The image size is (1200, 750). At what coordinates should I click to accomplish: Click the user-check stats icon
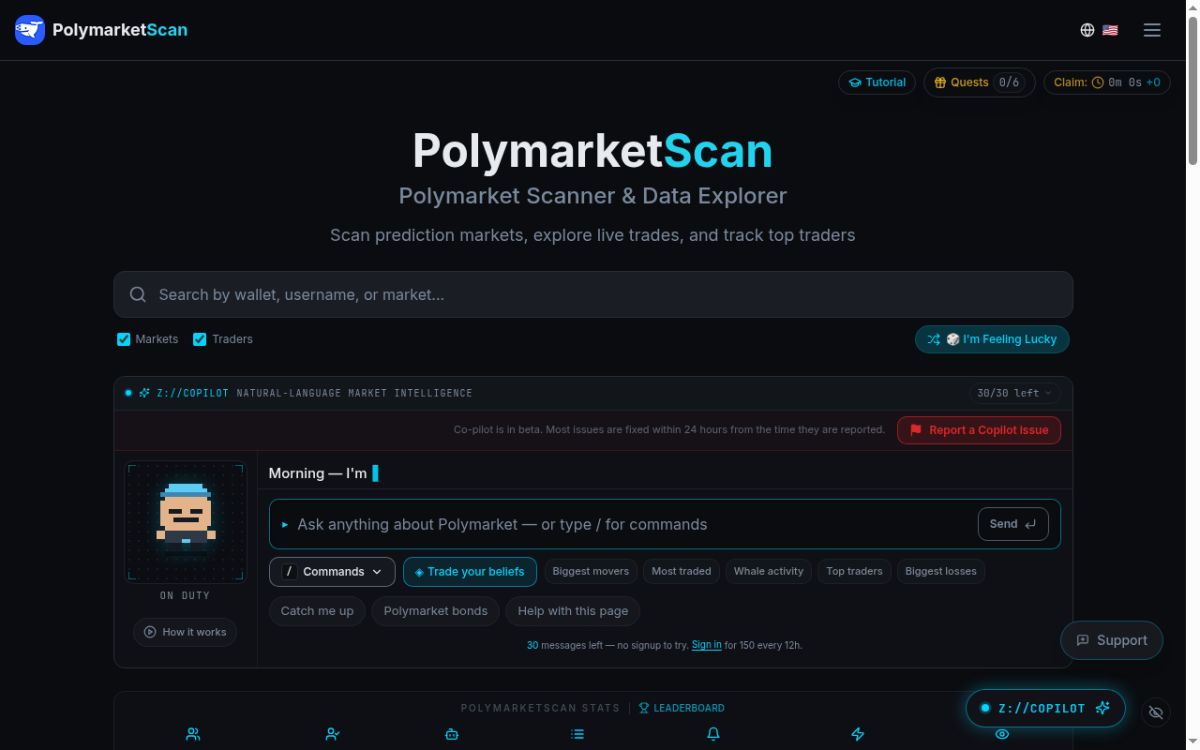(332, 734)
